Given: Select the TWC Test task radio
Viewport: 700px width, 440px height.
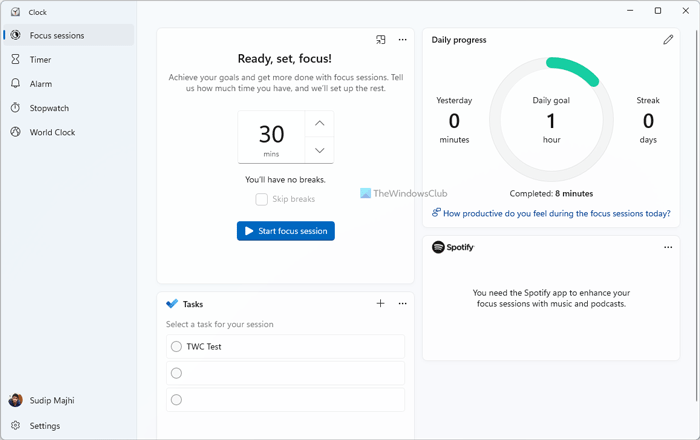Looking at the screenshot, I should pos(177,347).
